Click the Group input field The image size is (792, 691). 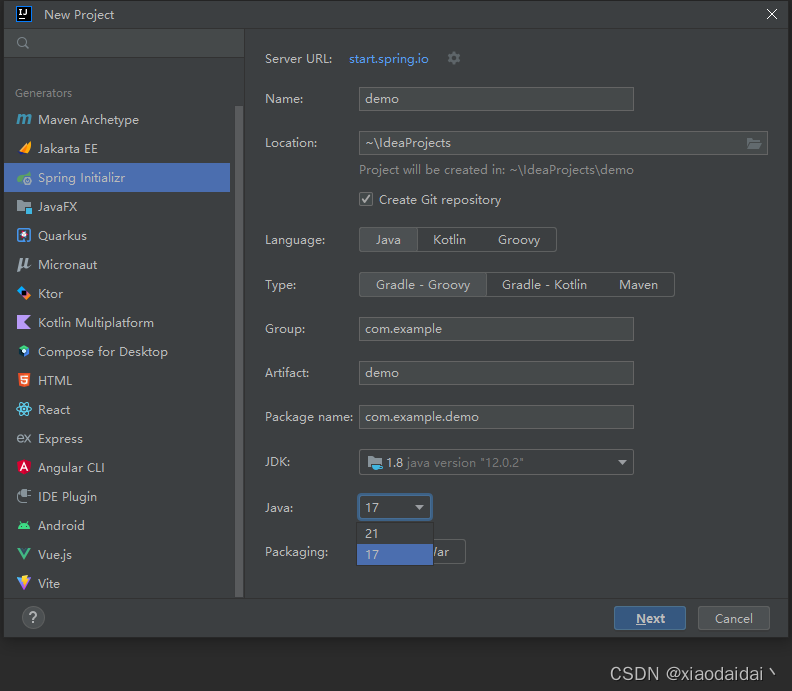coord(496,329)
